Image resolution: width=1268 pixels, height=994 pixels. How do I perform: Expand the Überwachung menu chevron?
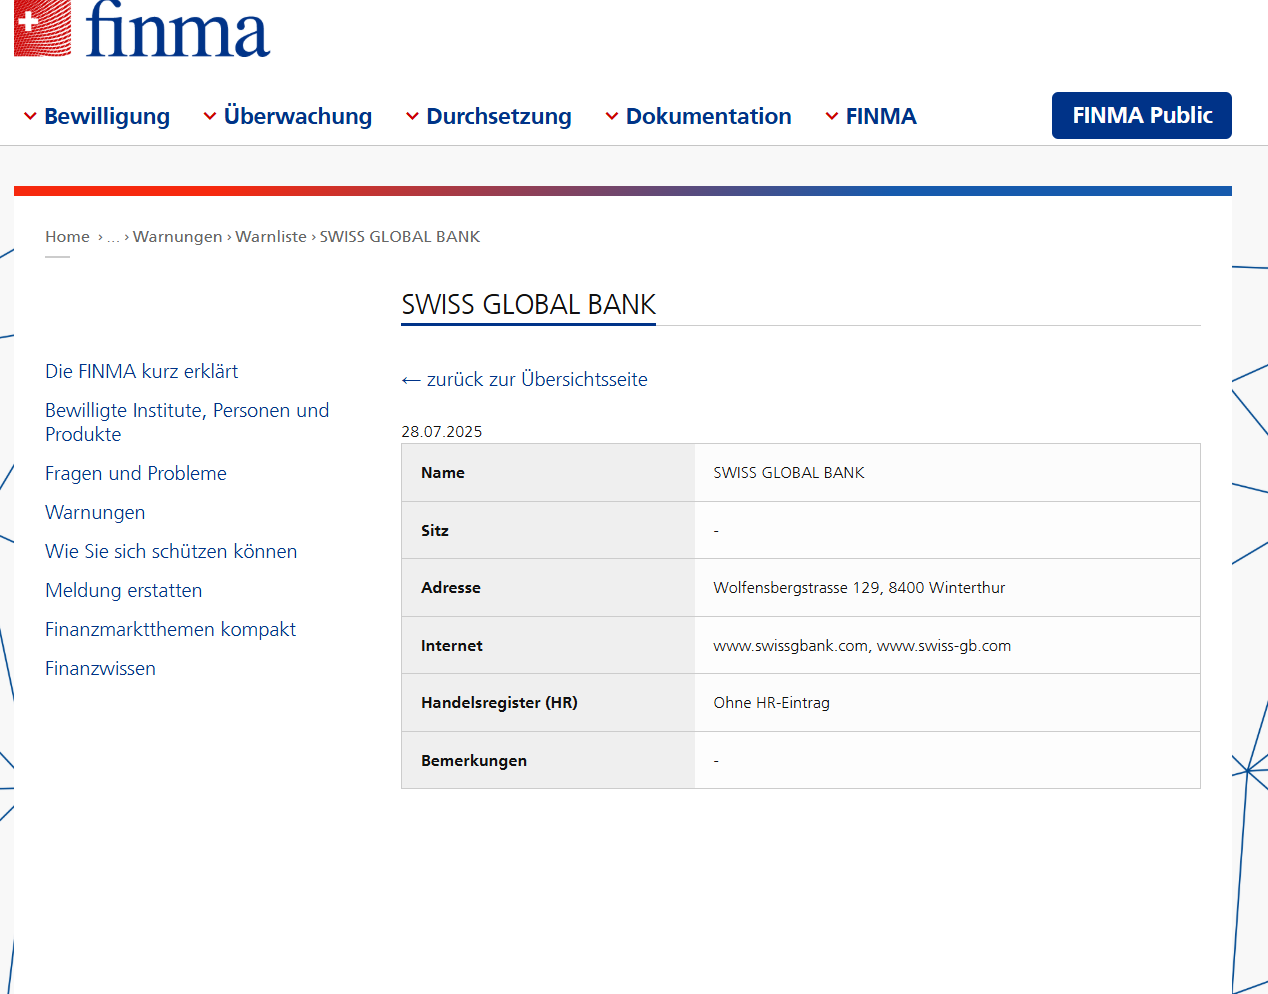210,117
